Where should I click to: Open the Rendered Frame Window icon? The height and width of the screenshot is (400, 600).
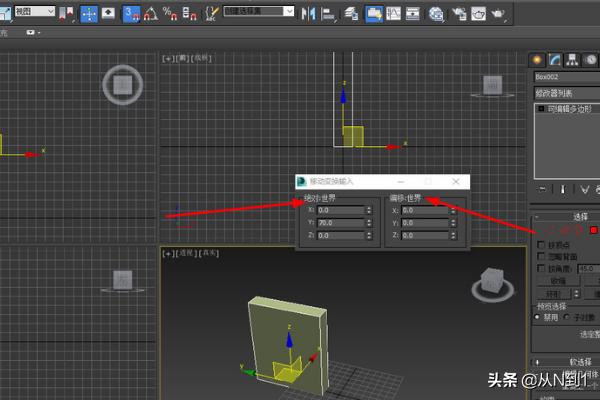(x=478, y=14)
